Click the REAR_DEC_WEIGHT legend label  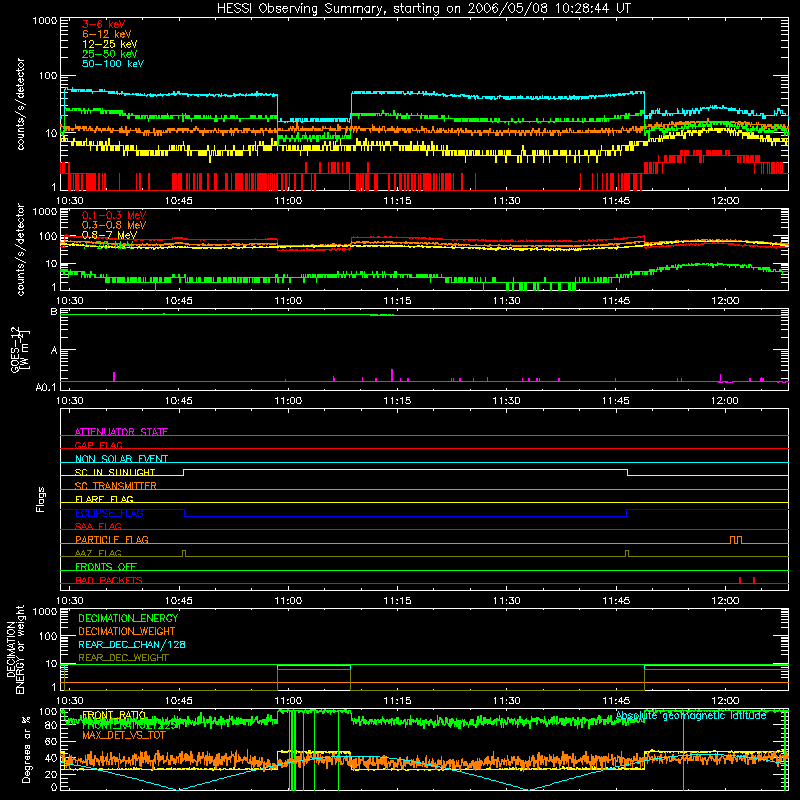pyautogui.click(x=123, y=658)
